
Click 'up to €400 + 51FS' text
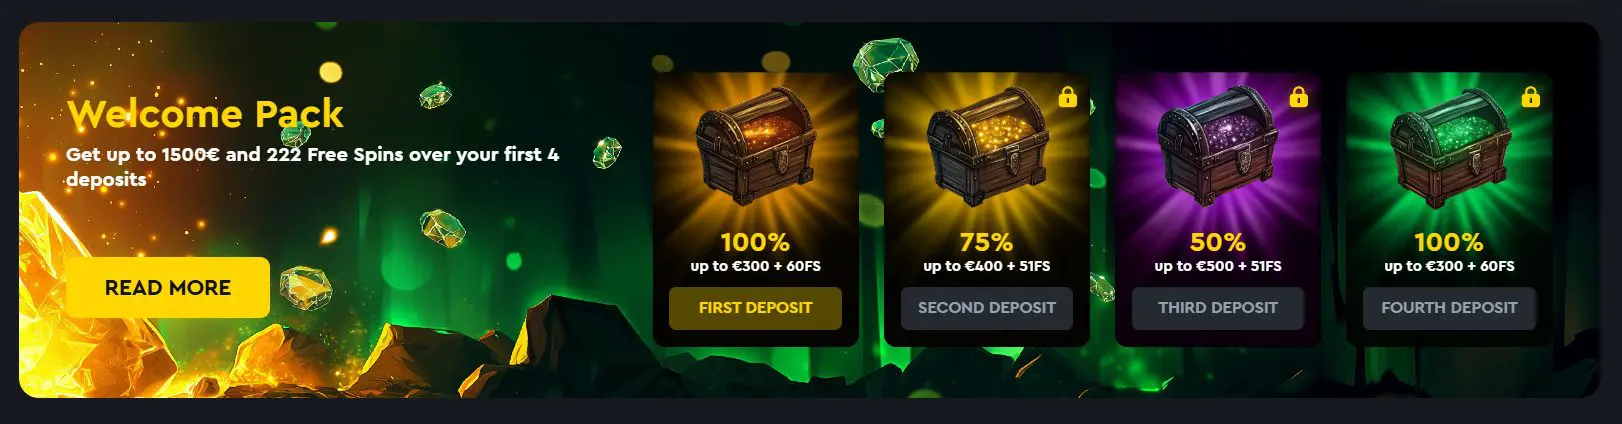[987, 266]
